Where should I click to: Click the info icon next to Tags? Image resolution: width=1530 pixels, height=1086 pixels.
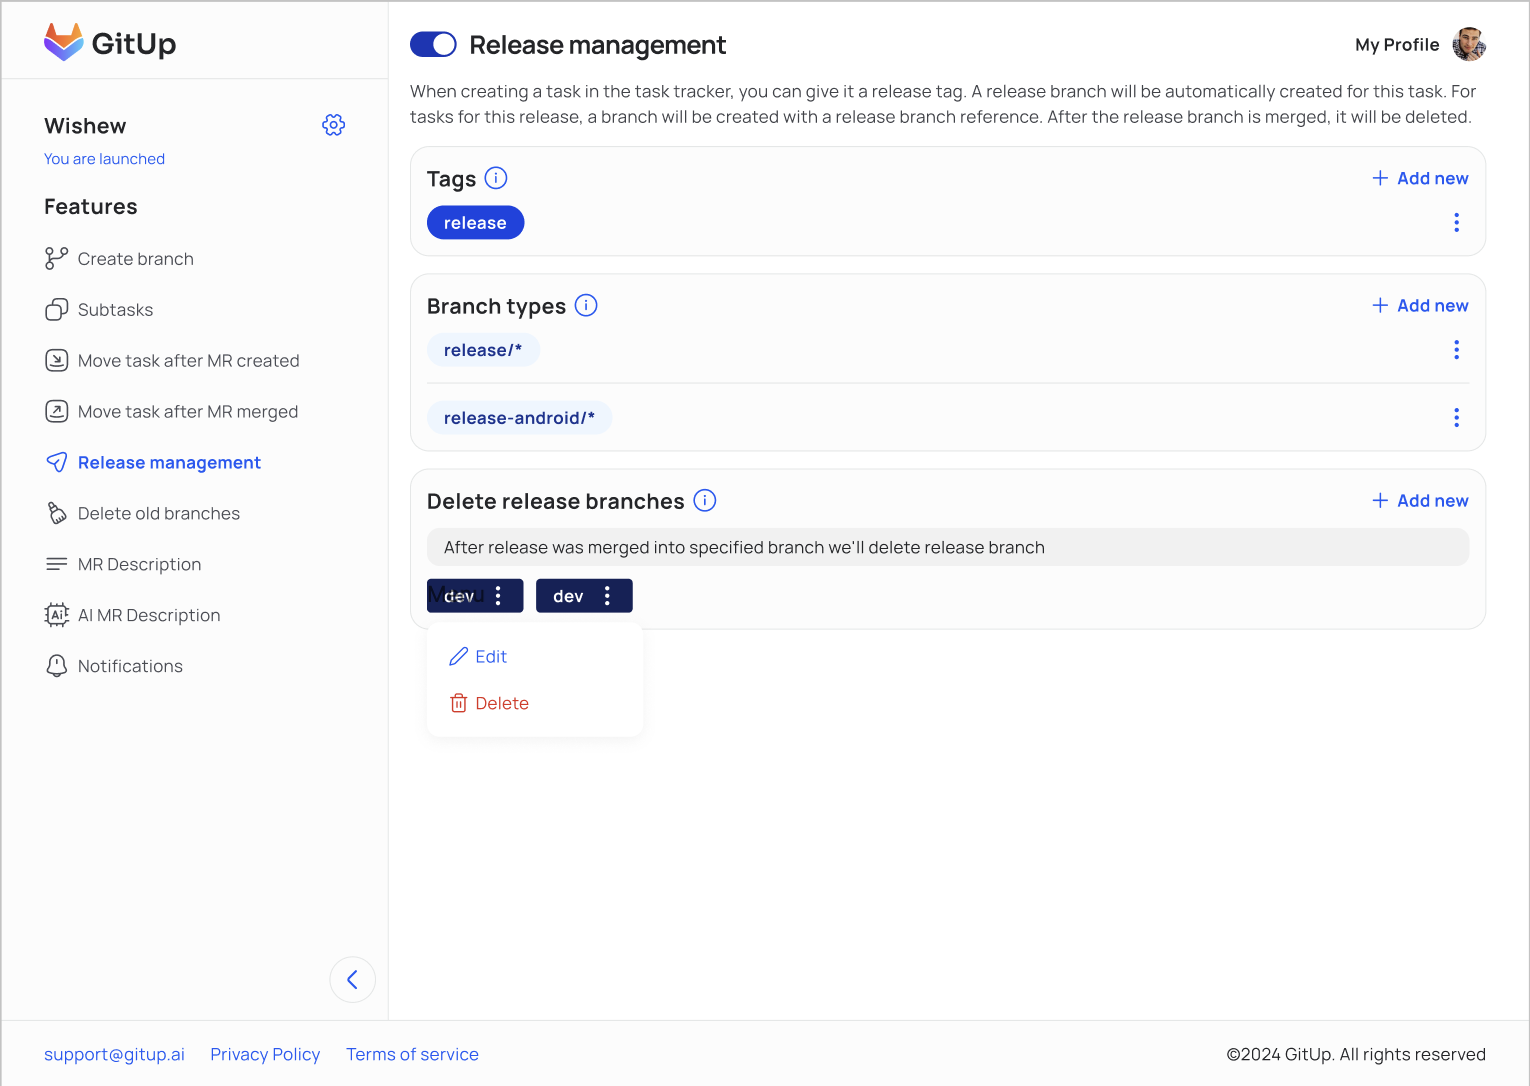coord(496,178)
